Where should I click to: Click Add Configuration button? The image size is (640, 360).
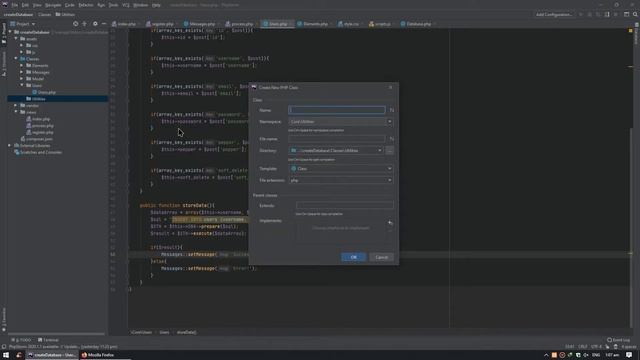tap(553, 14)
